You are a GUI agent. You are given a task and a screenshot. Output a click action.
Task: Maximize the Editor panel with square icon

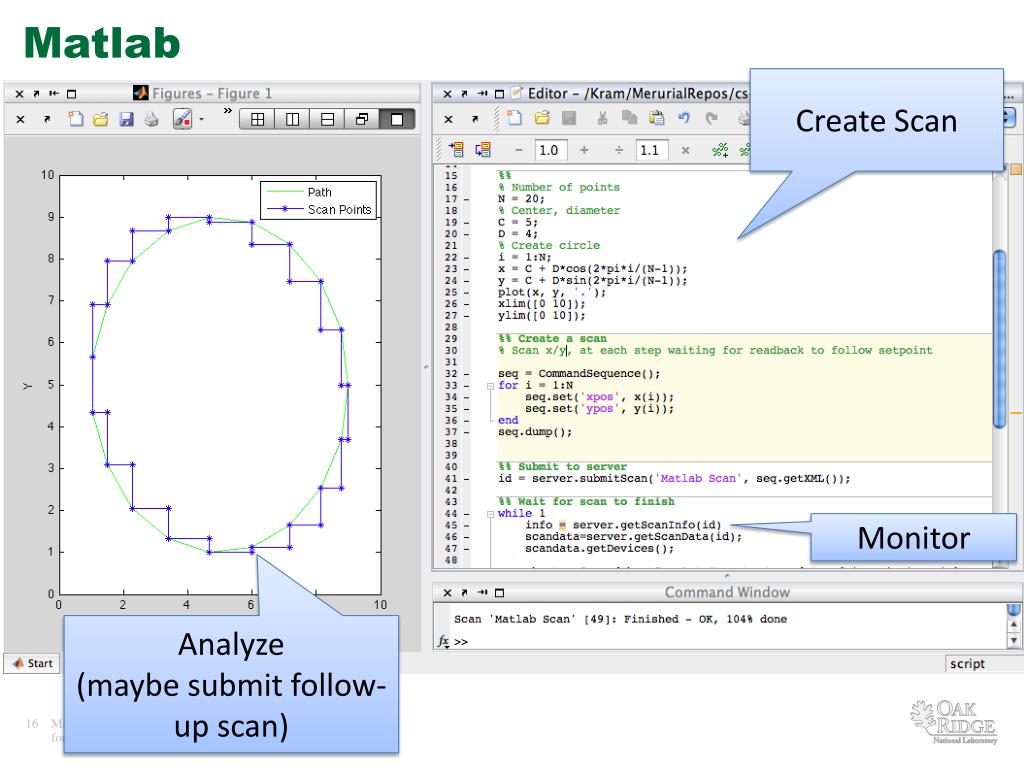pos(500,94)
